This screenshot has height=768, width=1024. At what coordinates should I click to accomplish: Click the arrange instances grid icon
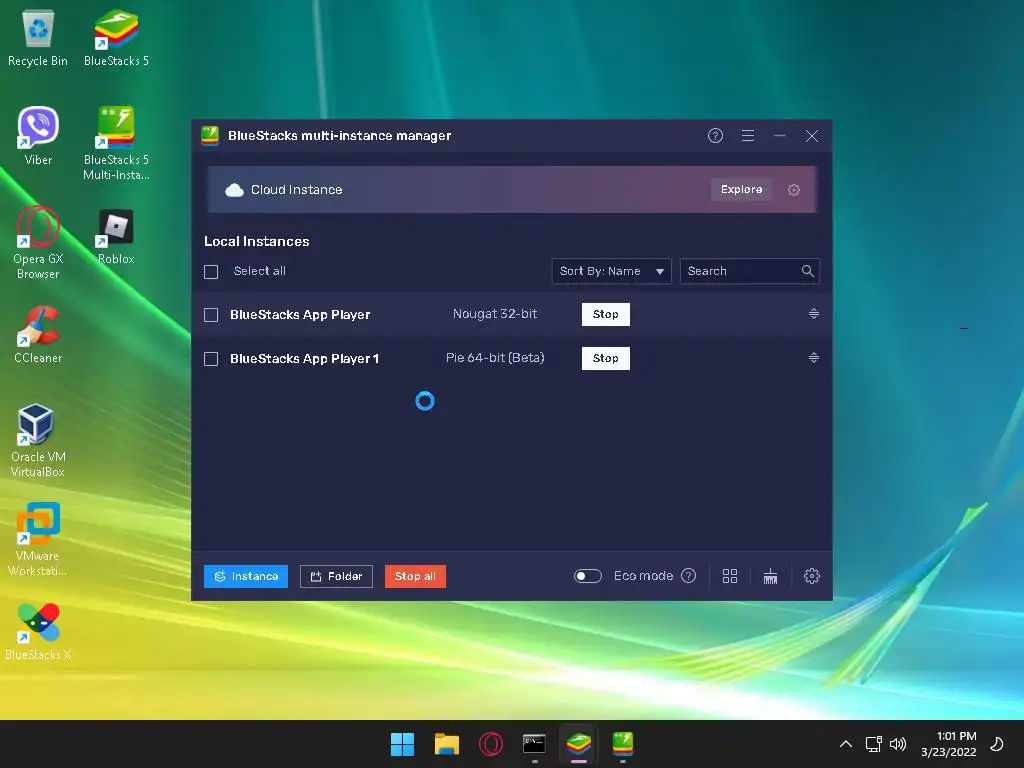click(729, 576)
